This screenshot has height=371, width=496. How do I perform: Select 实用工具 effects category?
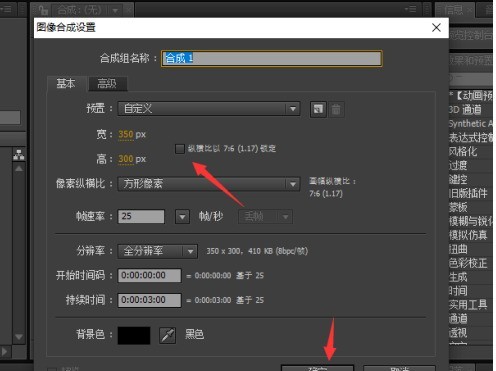coord(468,305)
